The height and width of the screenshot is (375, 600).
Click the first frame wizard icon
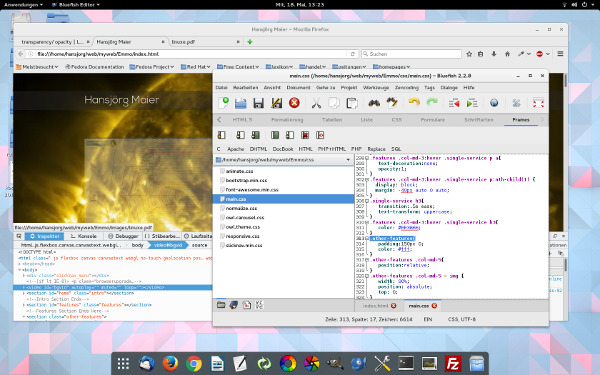point(222,135)
